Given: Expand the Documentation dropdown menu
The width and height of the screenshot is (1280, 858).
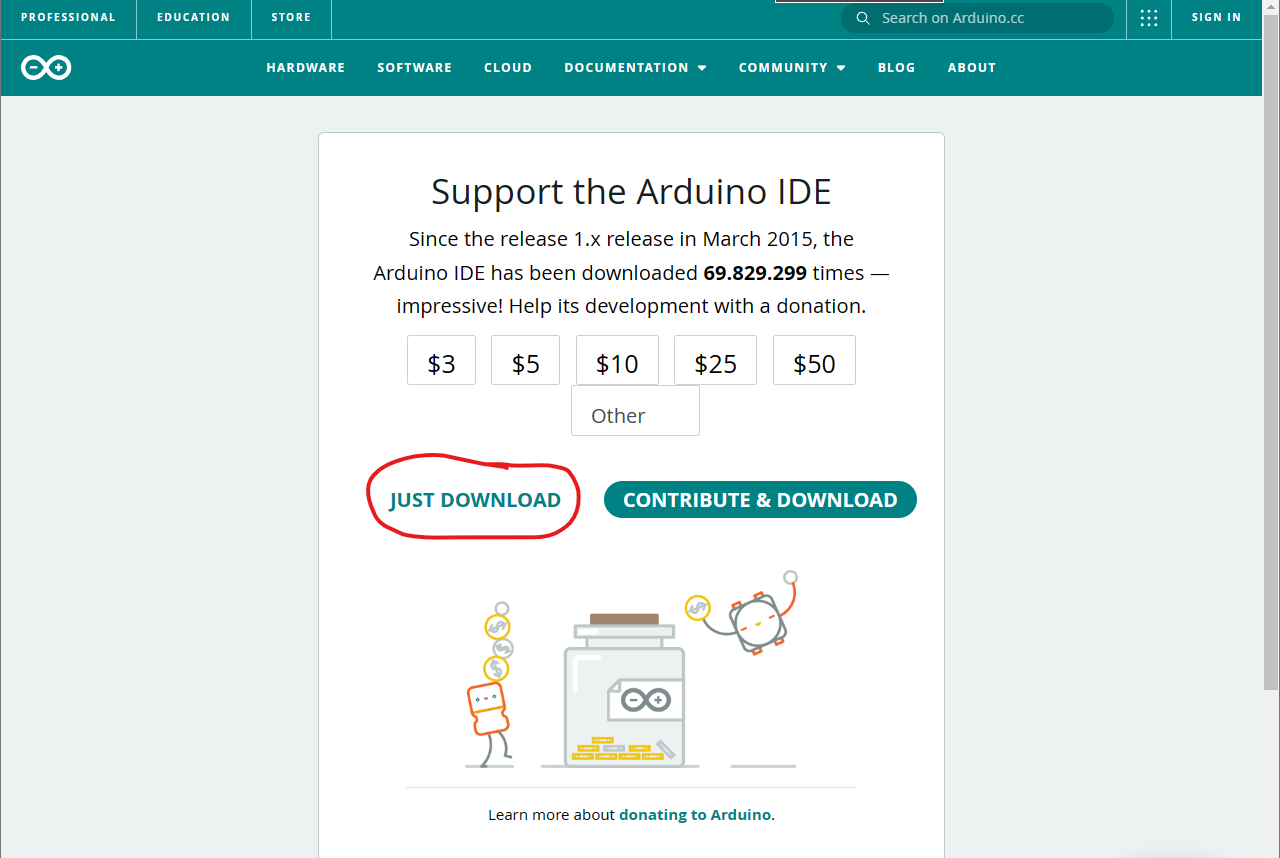Looking at the screenshot, I should pyautogui.click(x=635, y=68).
